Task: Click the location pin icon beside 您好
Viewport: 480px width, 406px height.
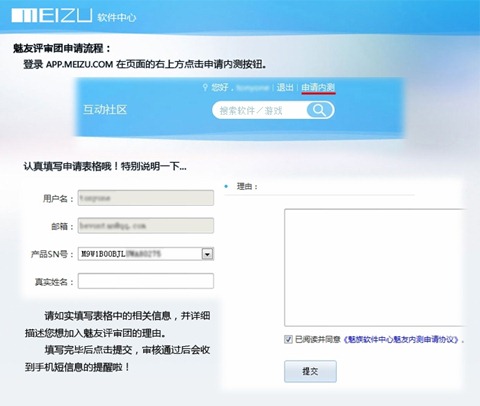Action: (205, 88)
